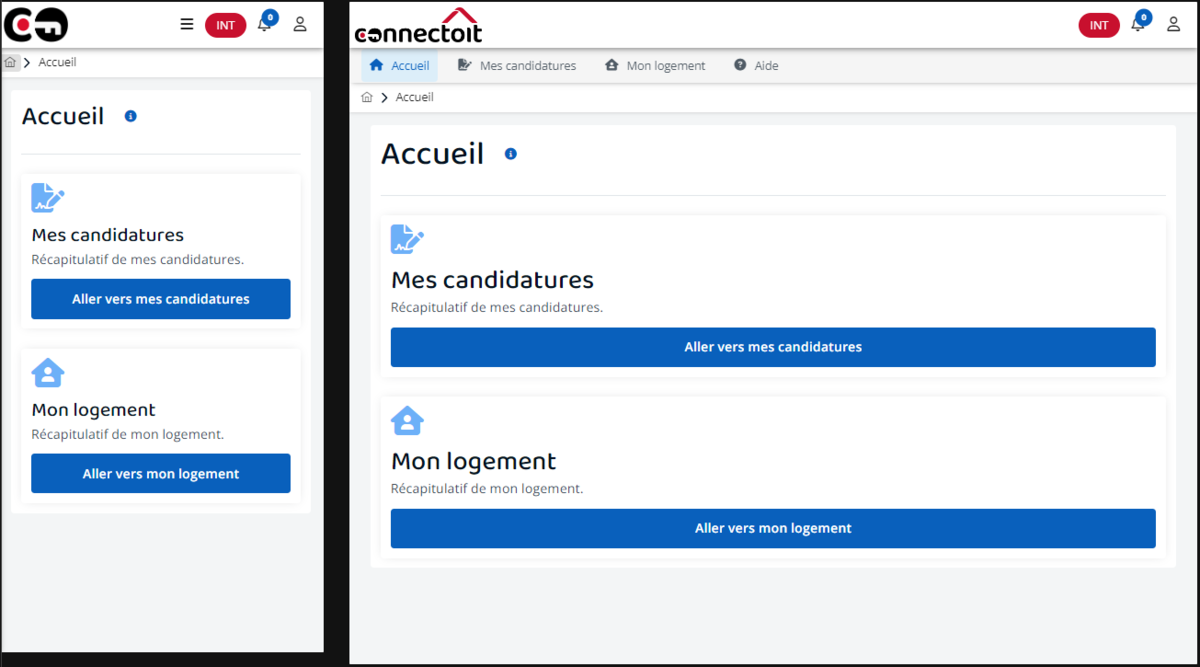The width and height of the screenshot is (1200, 667).
Task: Click desktop Aller vers mes candidatures button
Action: pyautogui.click(x=773, y=347)
